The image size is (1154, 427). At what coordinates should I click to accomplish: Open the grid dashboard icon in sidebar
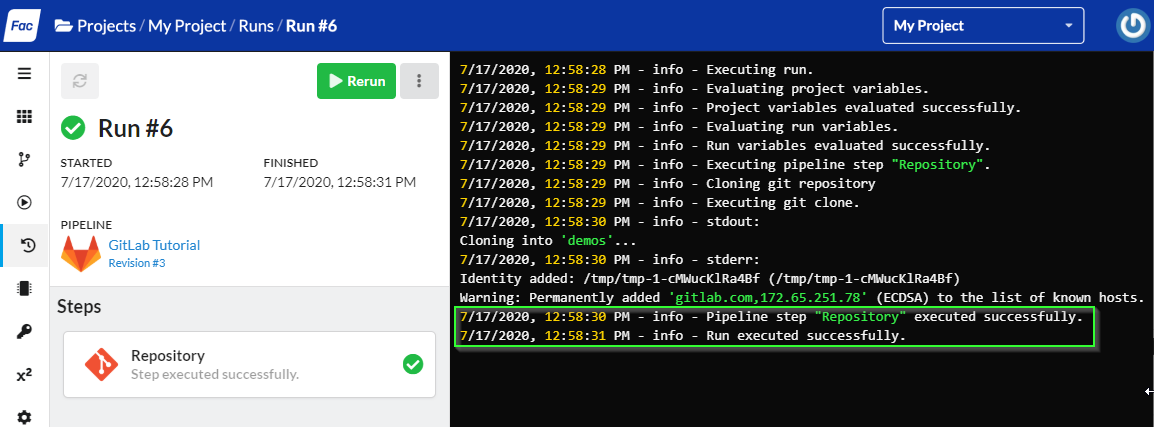tap(24, 116)
